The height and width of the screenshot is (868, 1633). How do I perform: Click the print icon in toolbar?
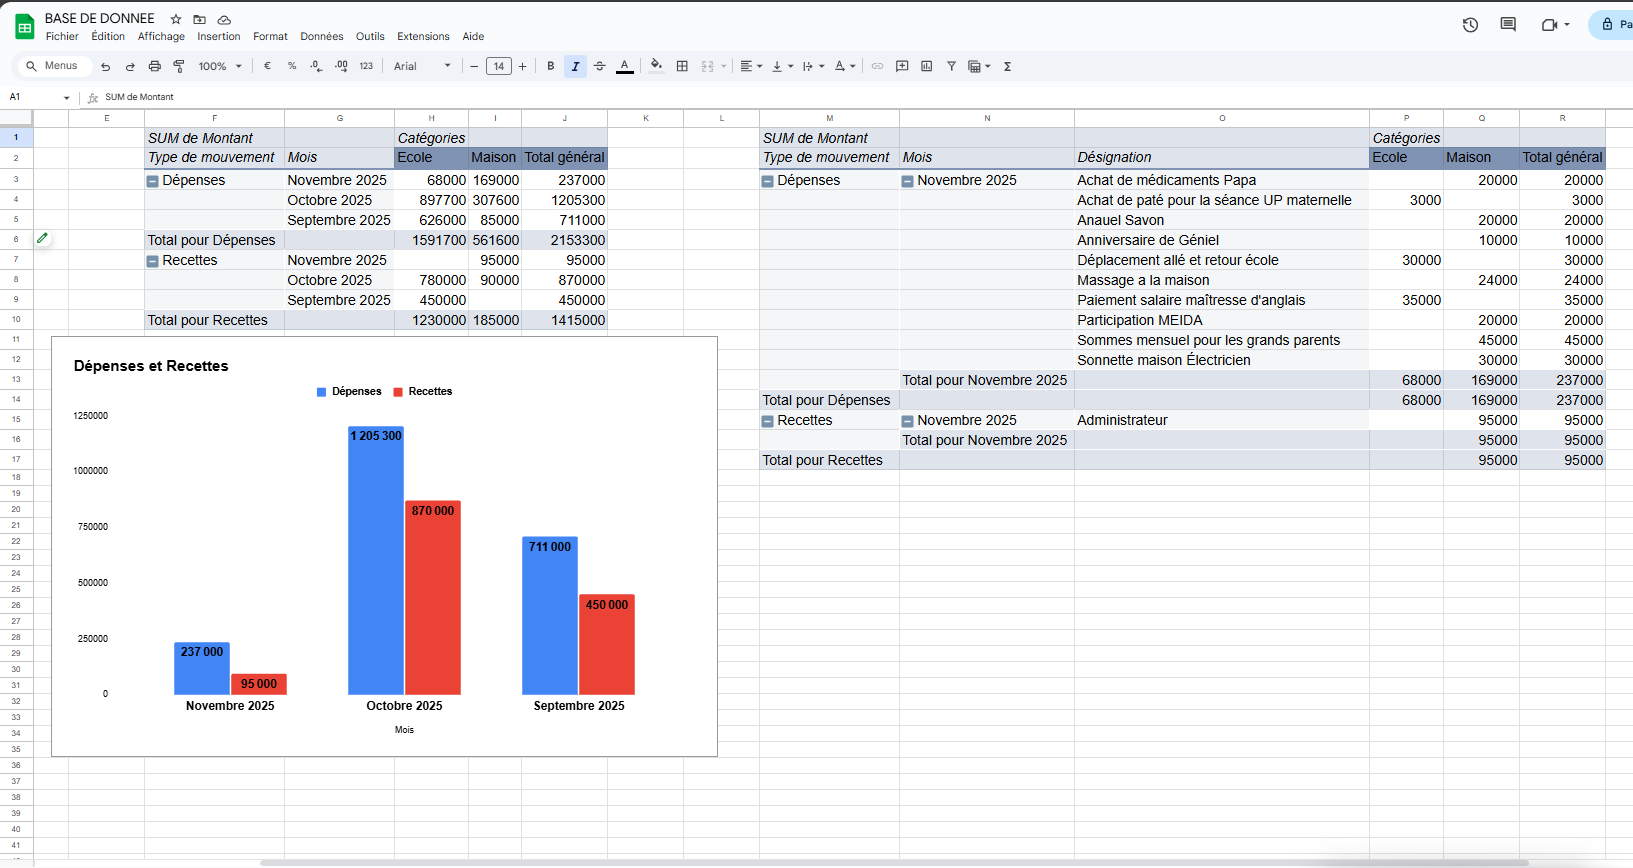(x=154, y=66)
